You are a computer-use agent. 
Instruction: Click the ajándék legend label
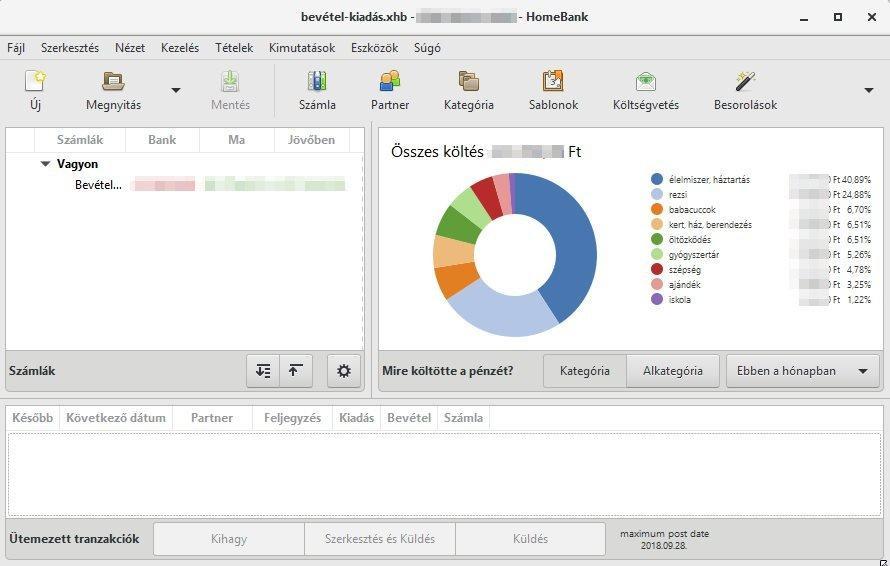click(x=685, y=284)
